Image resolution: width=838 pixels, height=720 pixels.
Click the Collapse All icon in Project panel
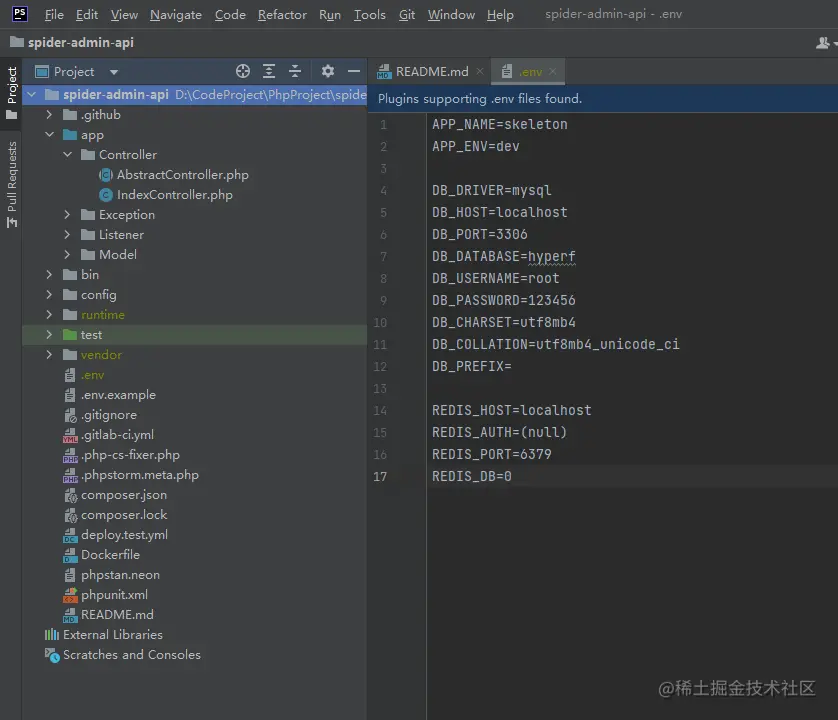pyautogui.click(x=294, y=71)
